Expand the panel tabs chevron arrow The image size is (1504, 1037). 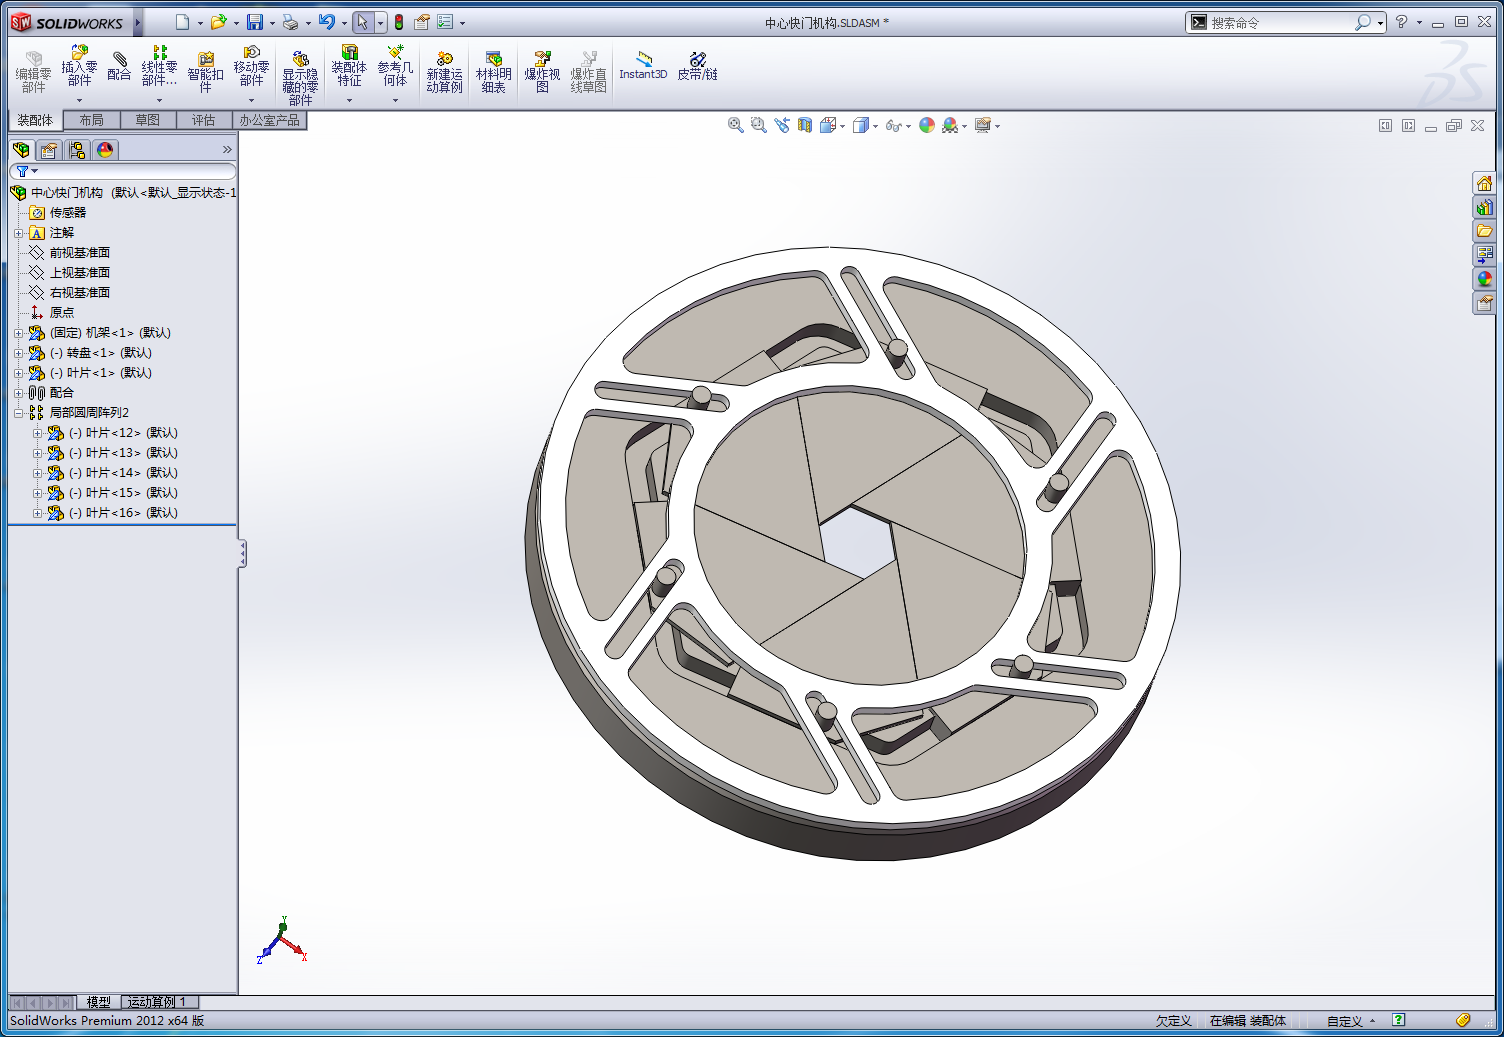pos(227,150)
